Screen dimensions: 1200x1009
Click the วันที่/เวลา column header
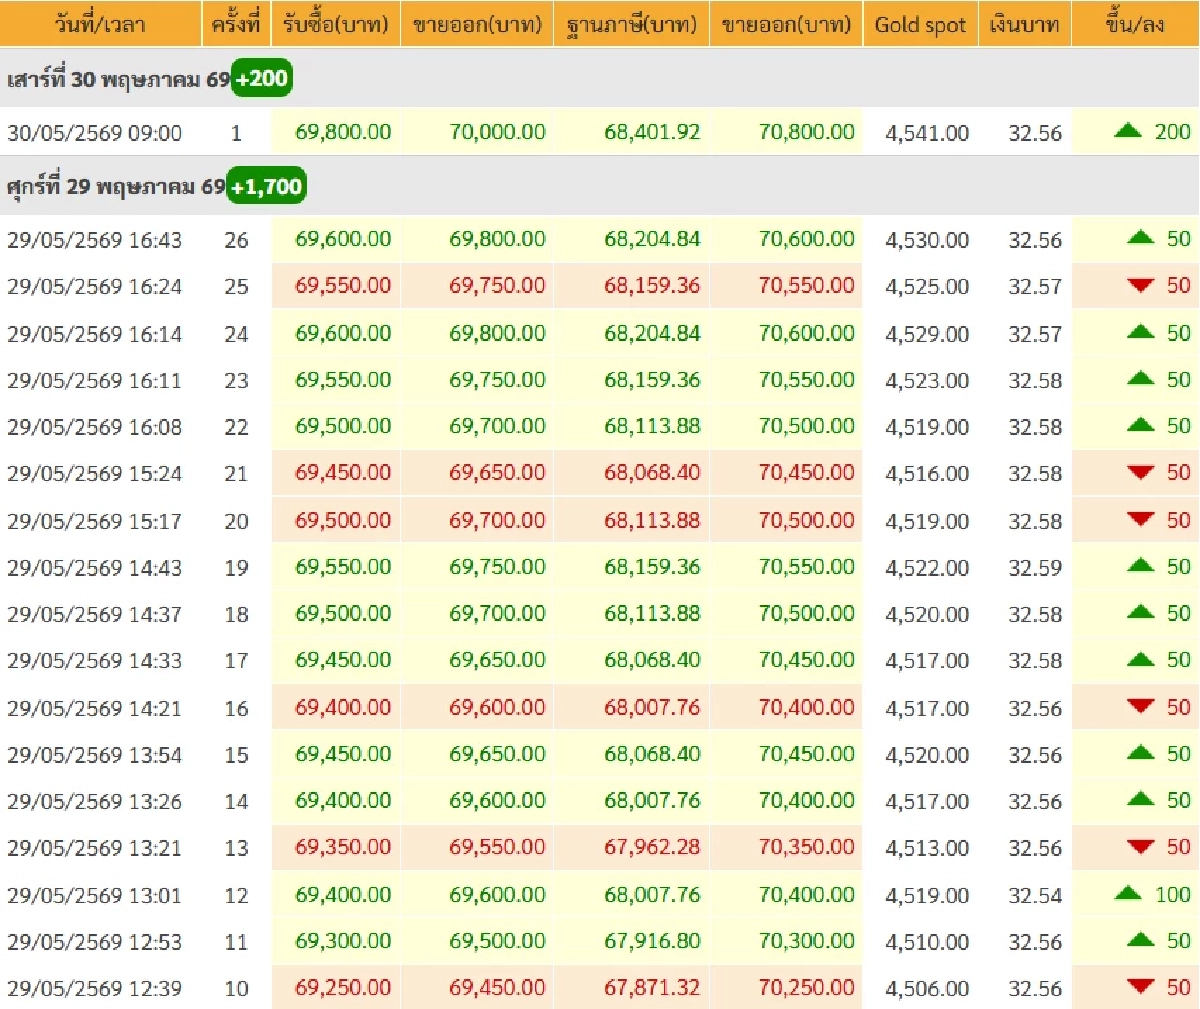(100, 24)
